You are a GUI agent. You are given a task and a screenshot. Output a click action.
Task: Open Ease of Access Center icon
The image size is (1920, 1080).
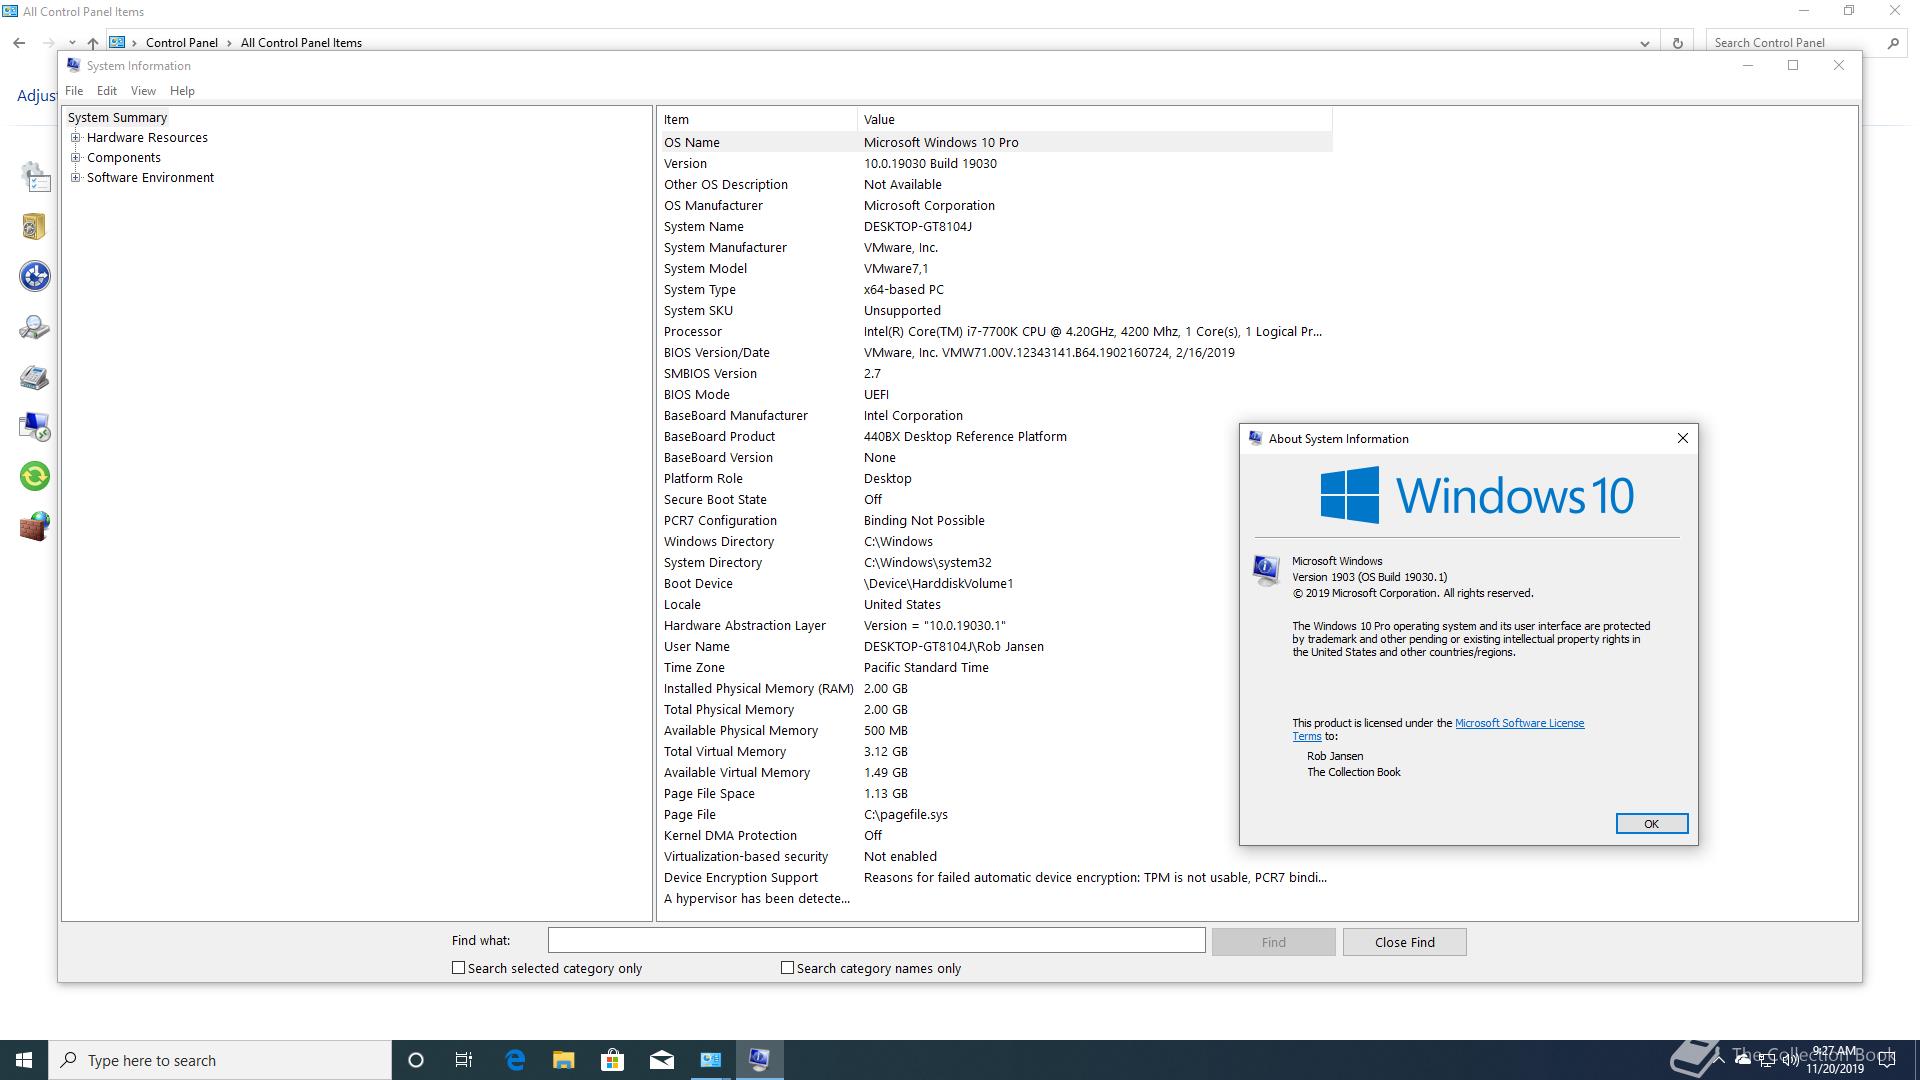tap(35, 276)
